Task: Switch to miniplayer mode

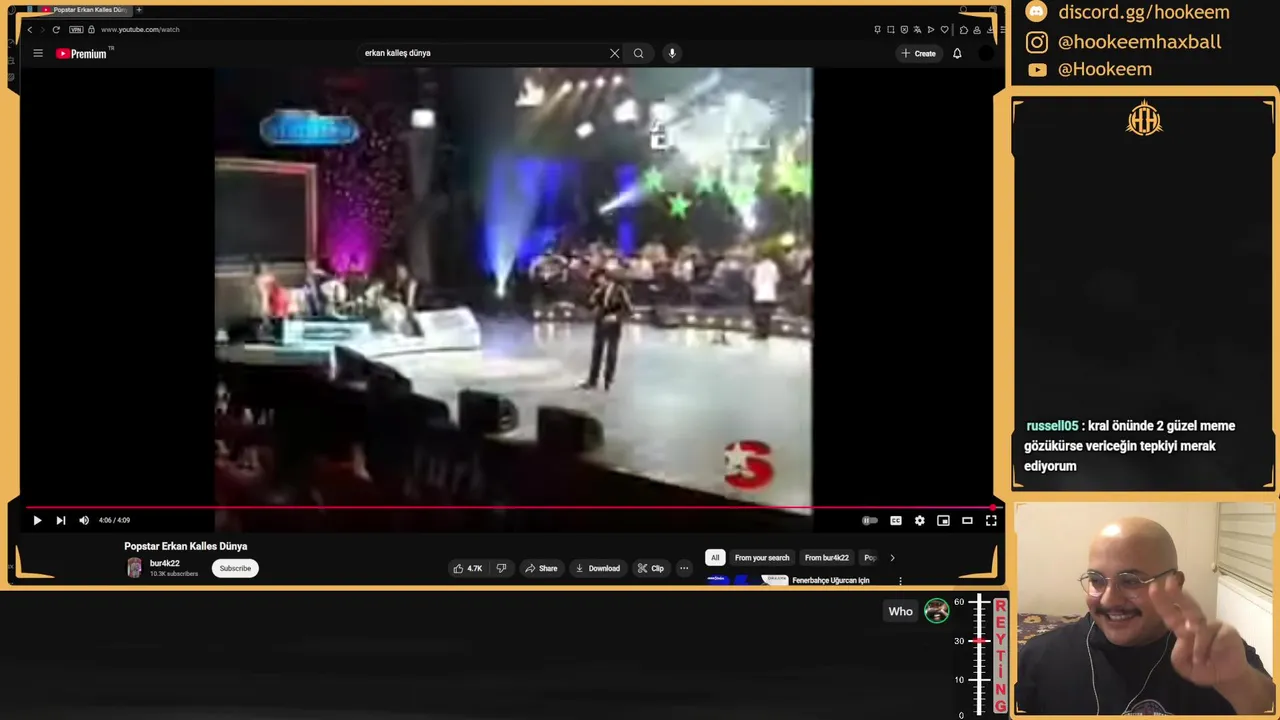Action: tap(943, 520)
